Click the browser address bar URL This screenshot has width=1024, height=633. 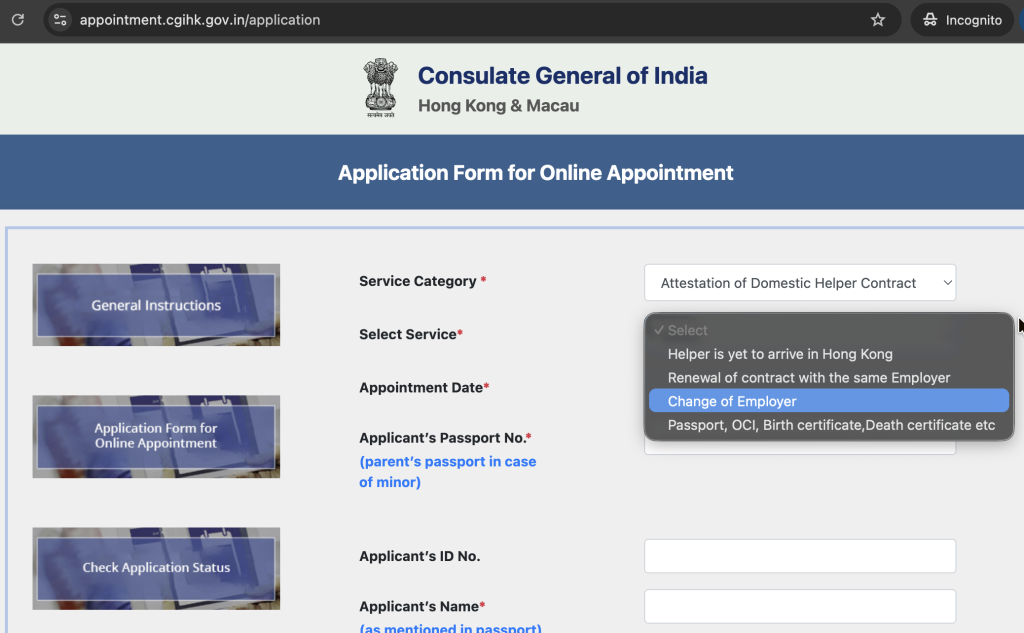tap(200, 20)
